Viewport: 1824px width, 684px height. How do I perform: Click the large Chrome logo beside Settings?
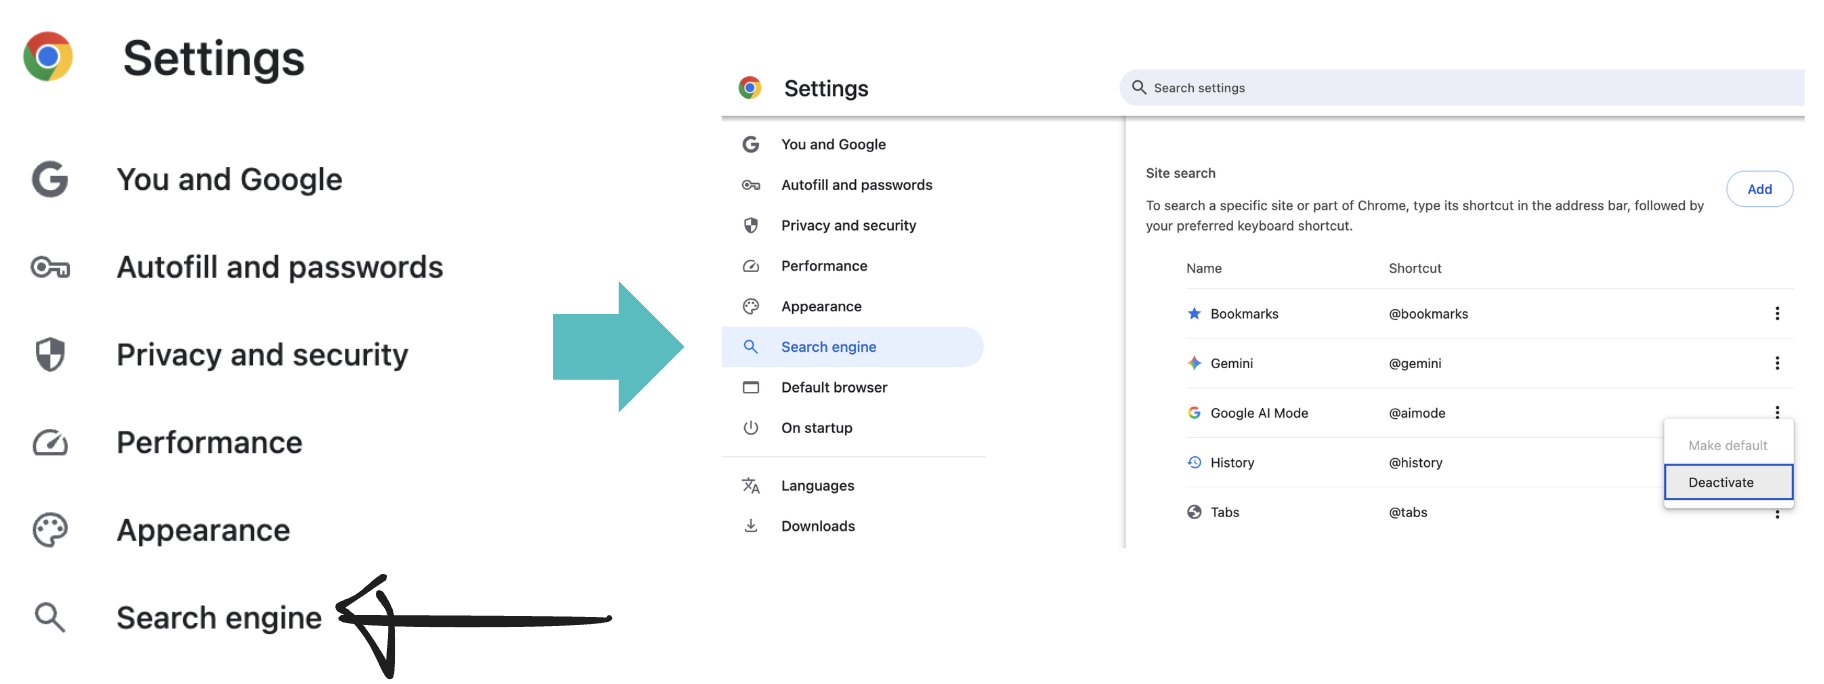click(x=48, y=57)
